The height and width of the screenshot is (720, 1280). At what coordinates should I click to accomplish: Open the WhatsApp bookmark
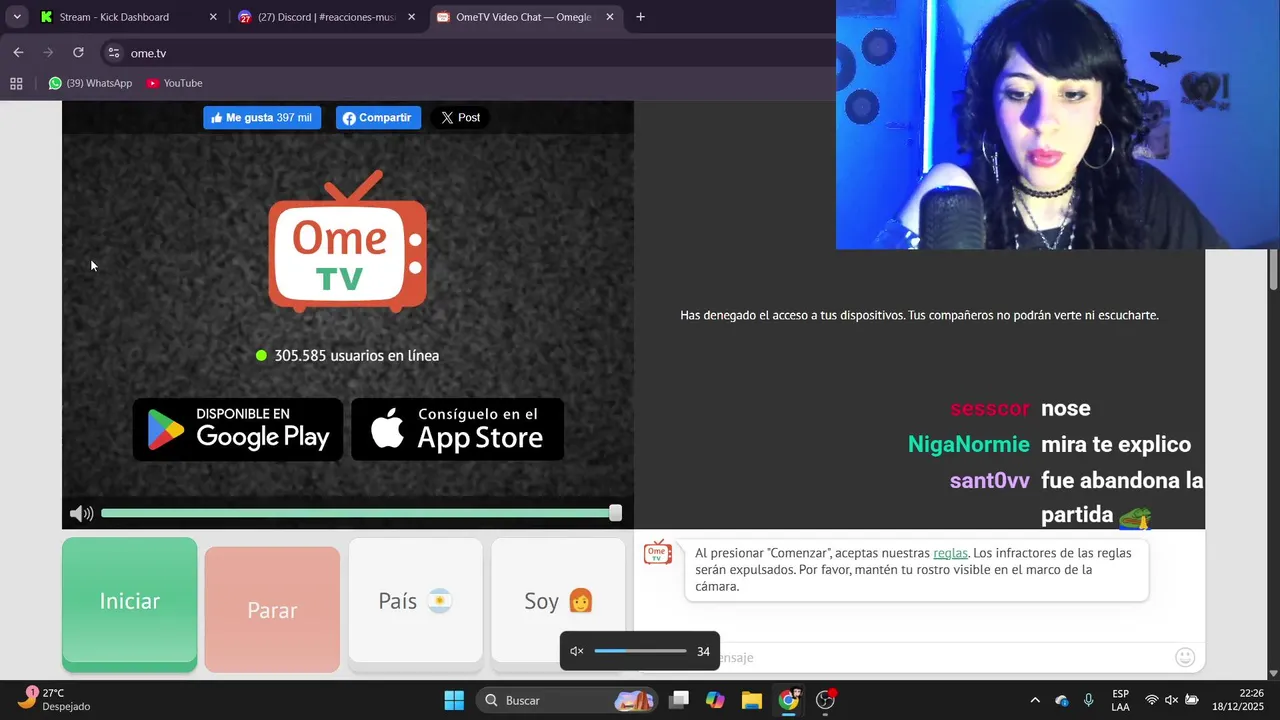click(90, 83)
